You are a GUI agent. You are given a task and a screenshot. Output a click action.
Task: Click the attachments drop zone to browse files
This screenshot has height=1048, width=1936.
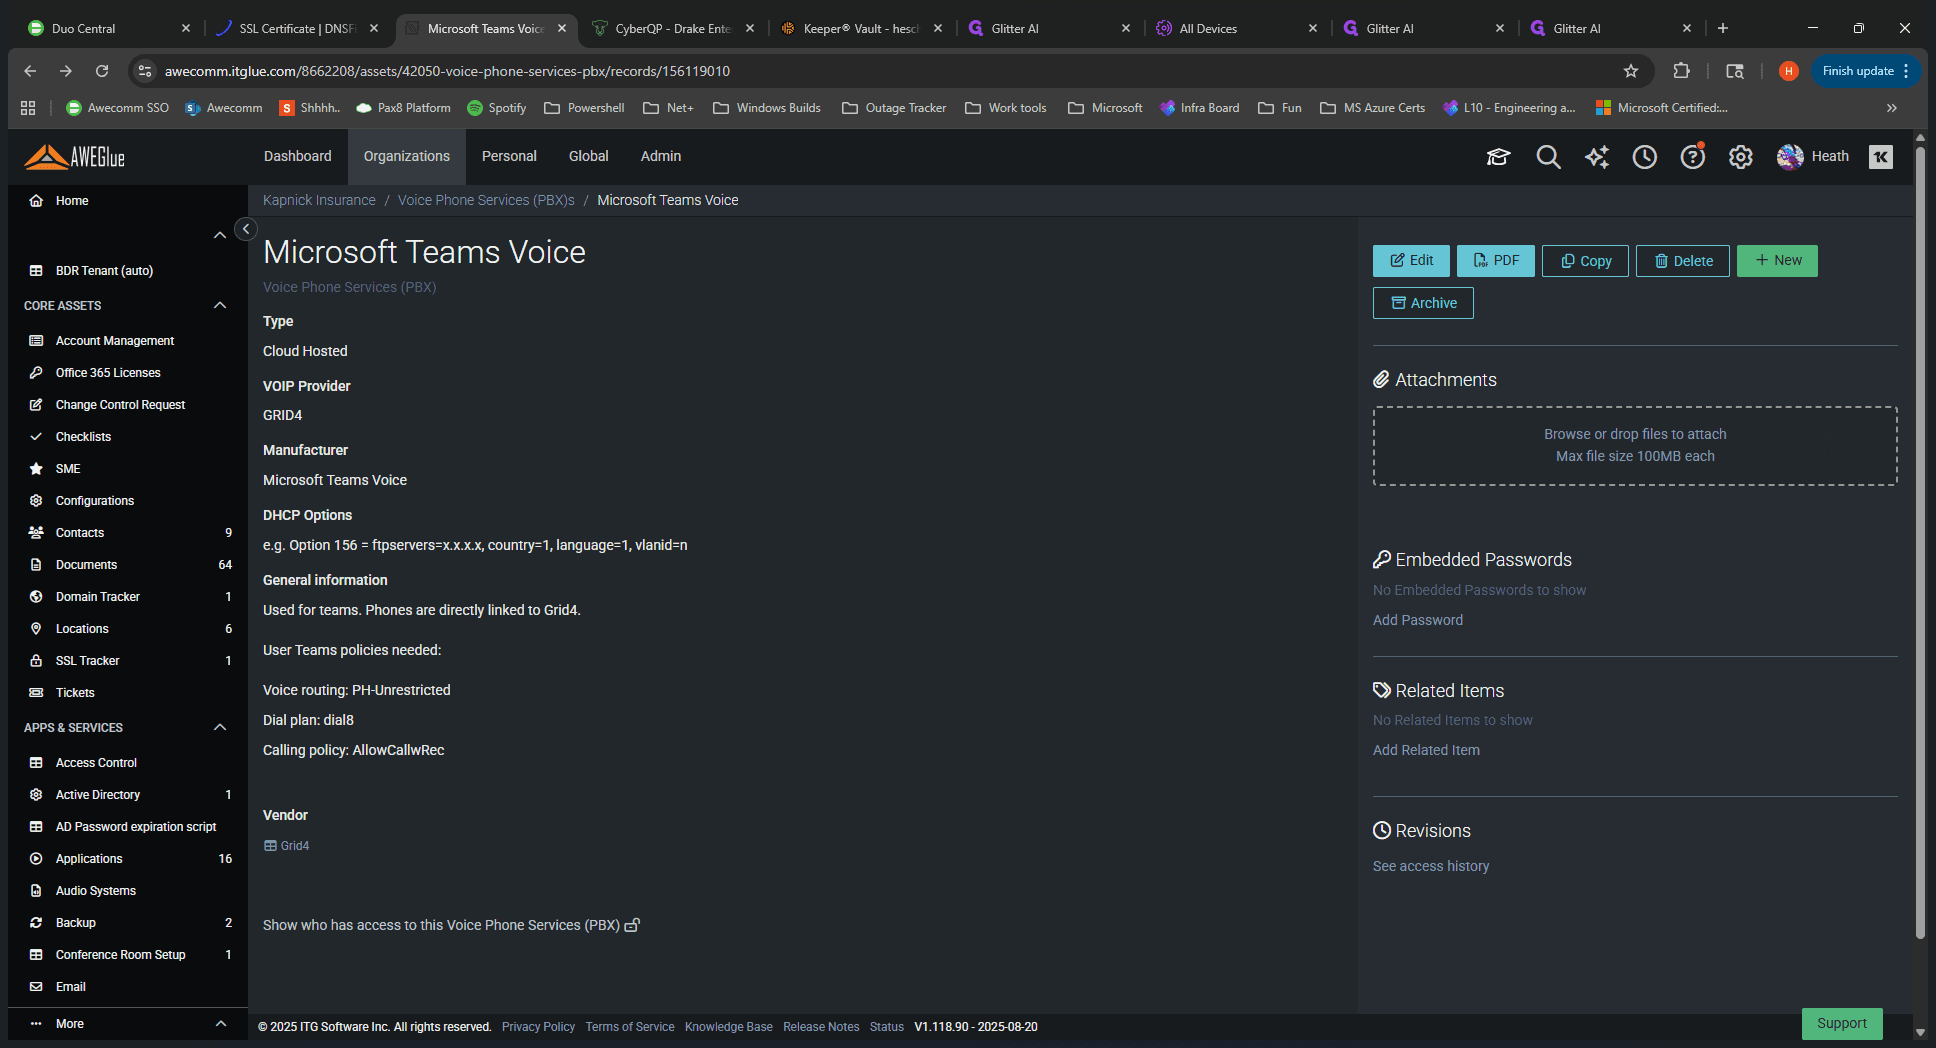point(1635,446)
